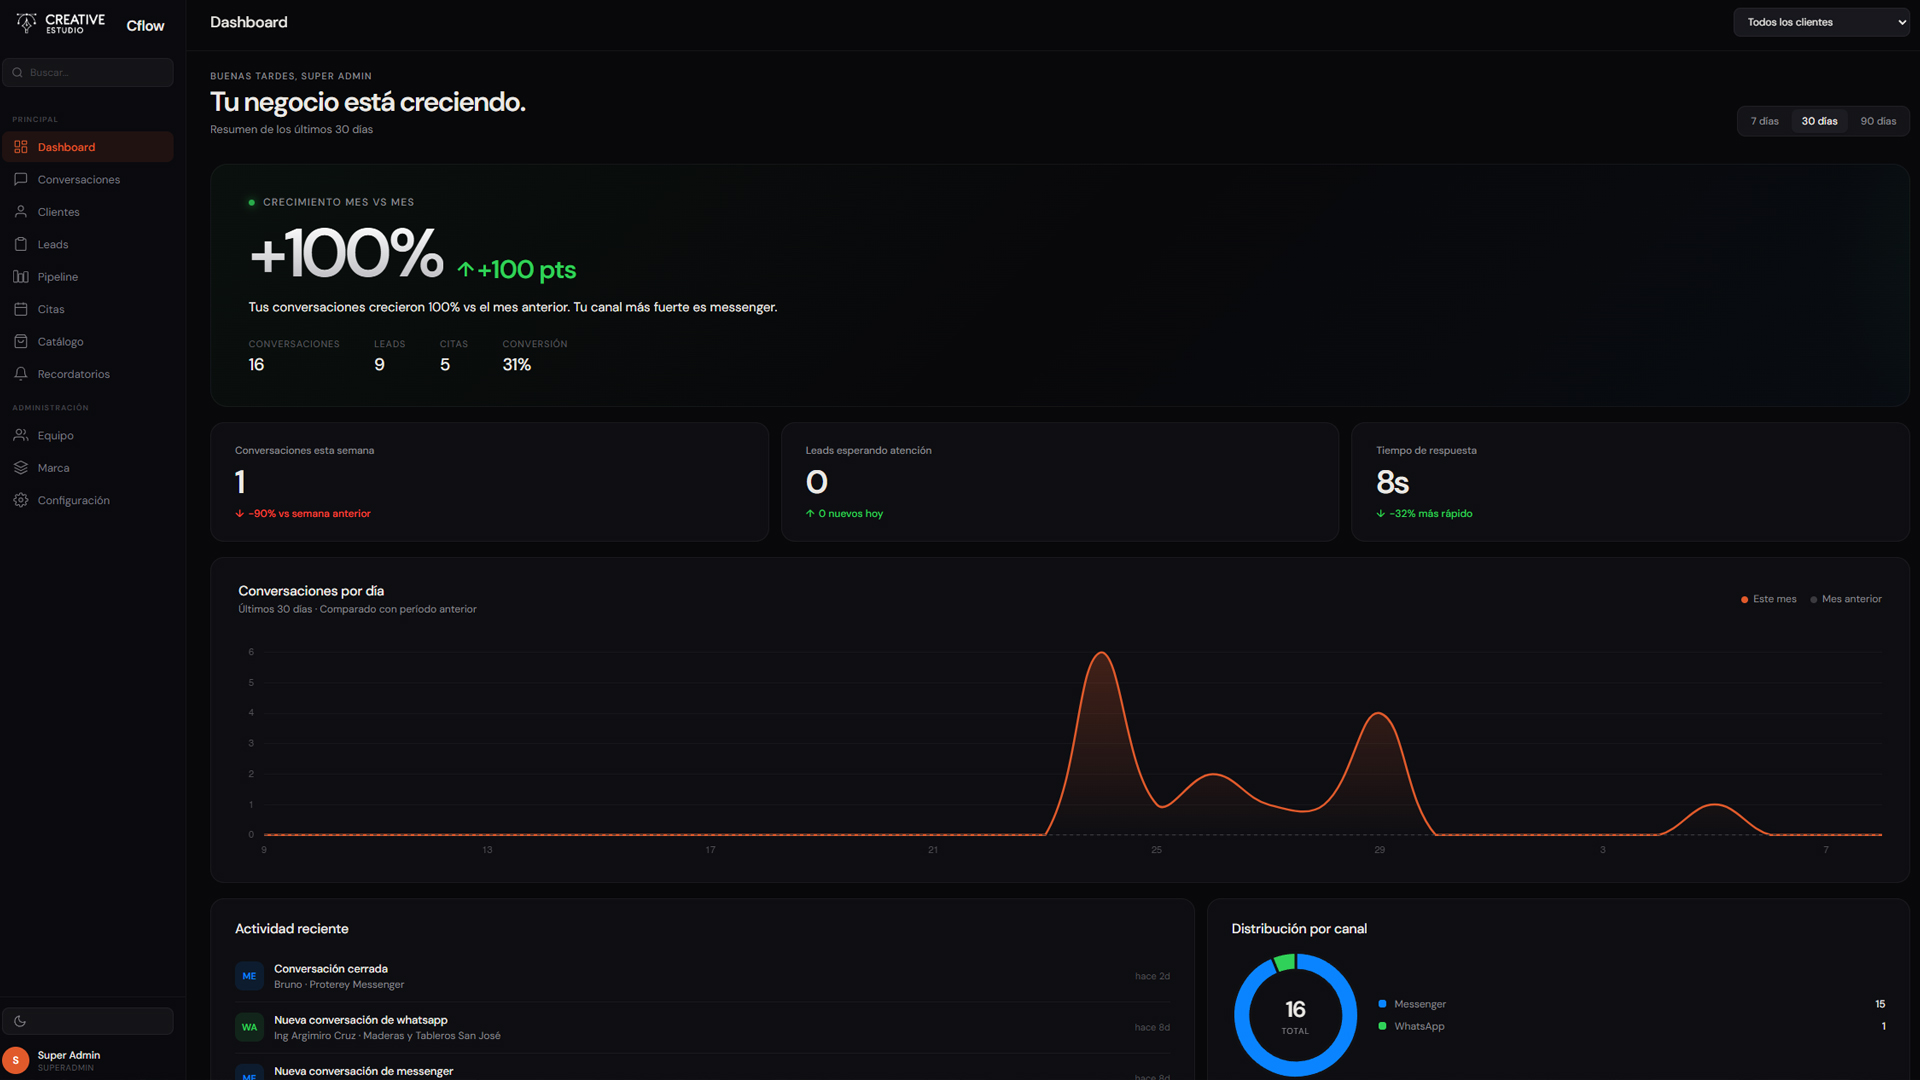Viewport: 1920px width, 1080px height.
Task: Switch range to 90 días
Action: (1879, 121)
